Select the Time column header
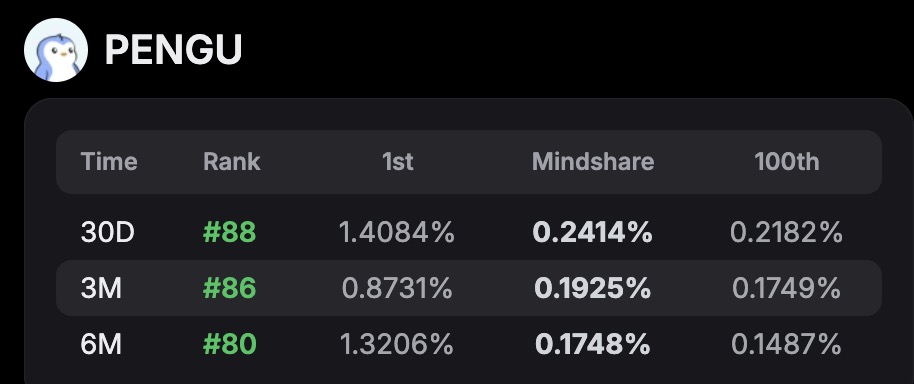The width and height of the screenshot is (914, 384). pyautogui.click(x=109, y=161)
